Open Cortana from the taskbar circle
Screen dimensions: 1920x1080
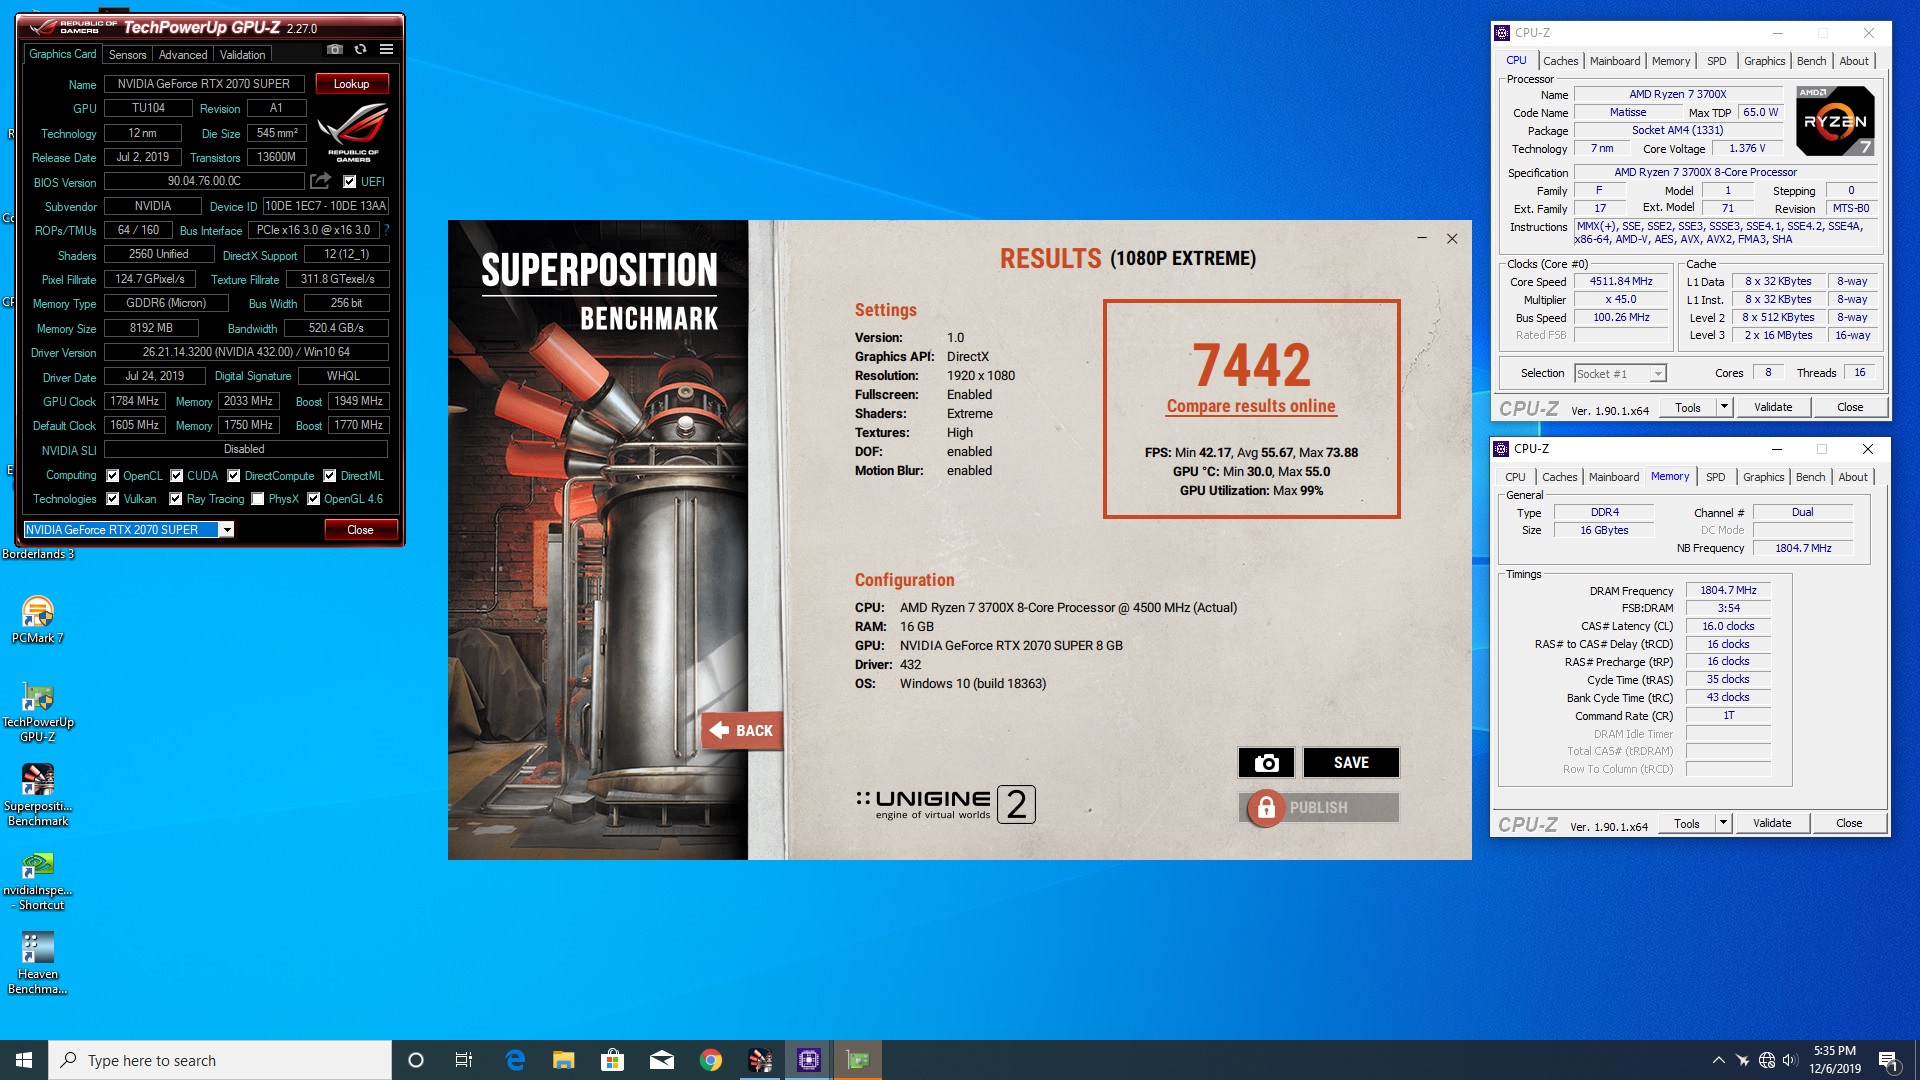[416, 1060]
